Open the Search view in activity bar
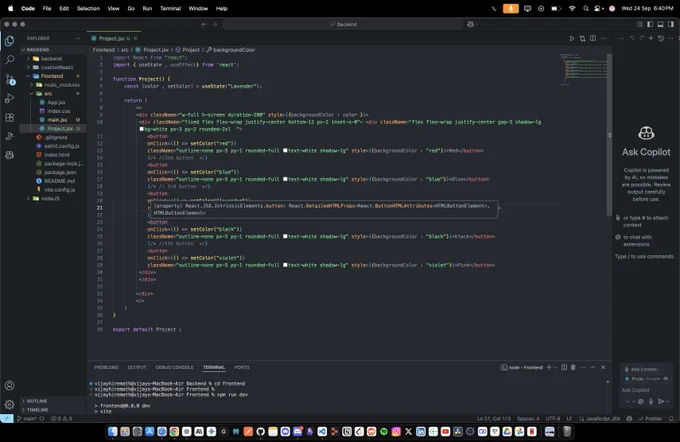680x442 pixels. point(9,60)
